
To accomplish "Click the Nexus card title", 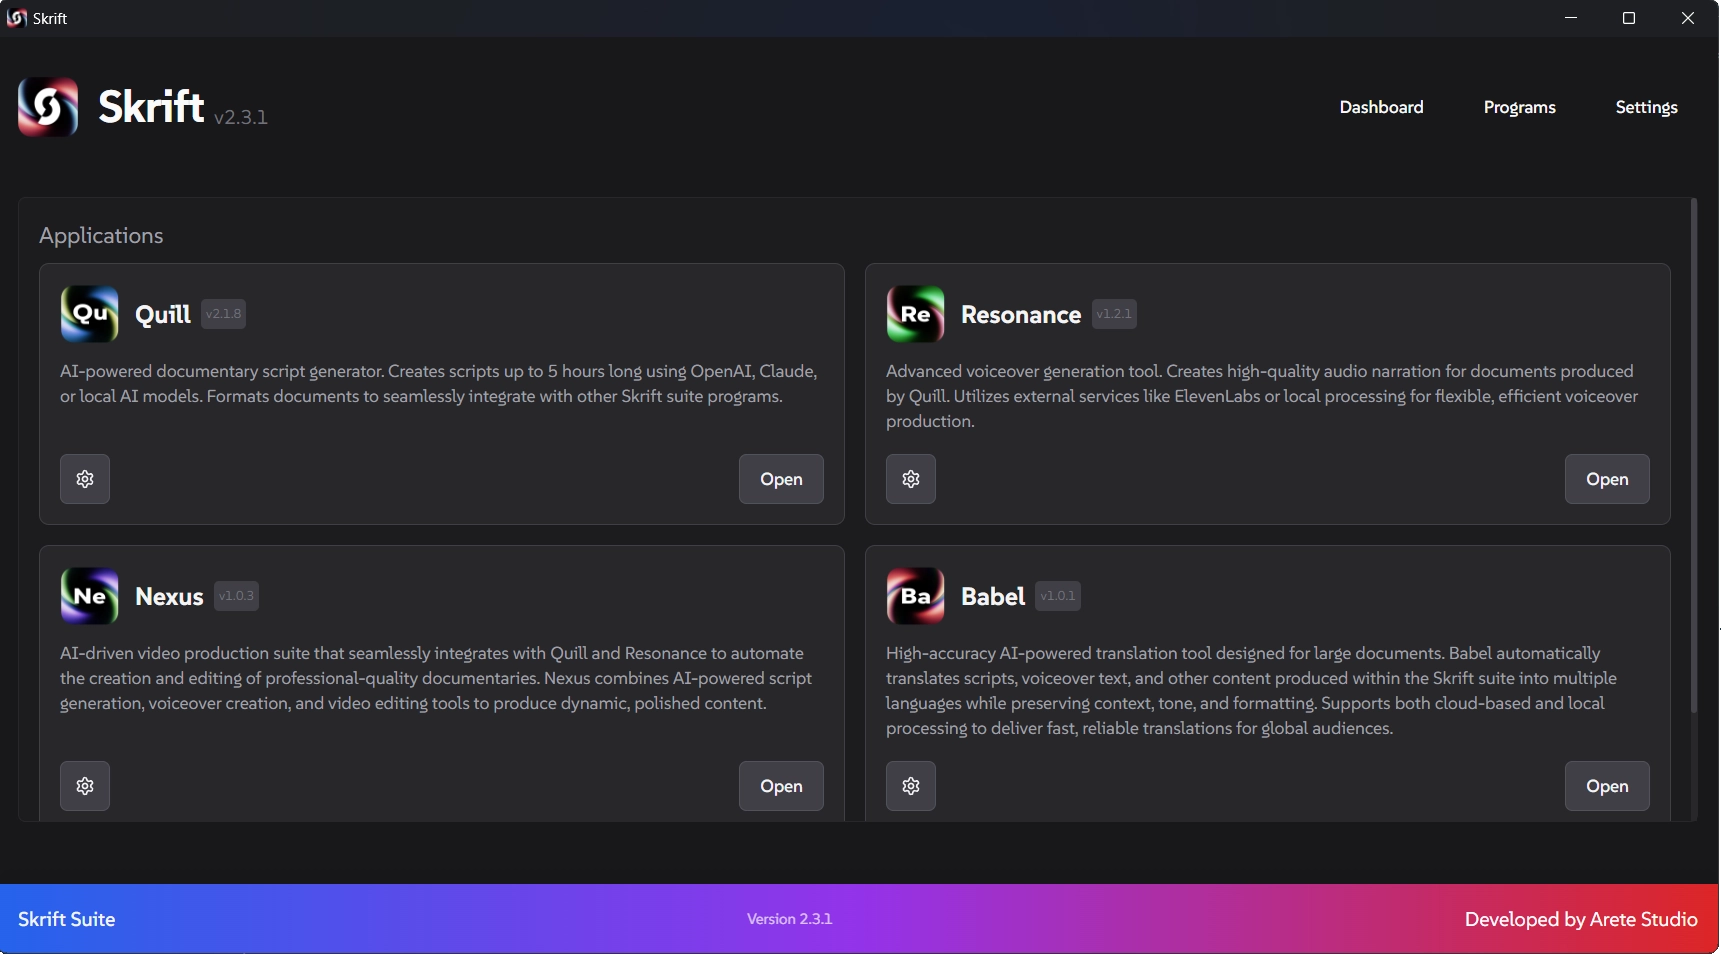I will [169, 597].
